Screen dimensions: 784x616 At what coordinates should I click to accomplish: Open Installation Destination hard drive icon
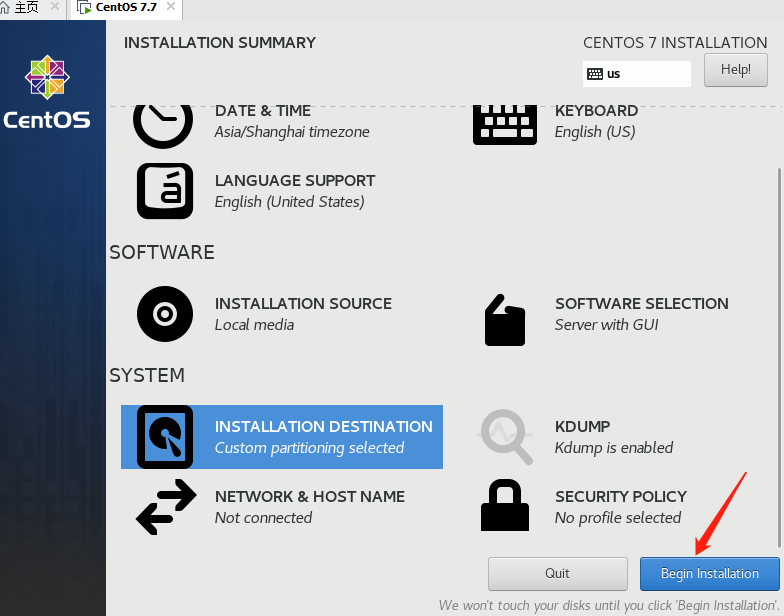coord(165,437)
